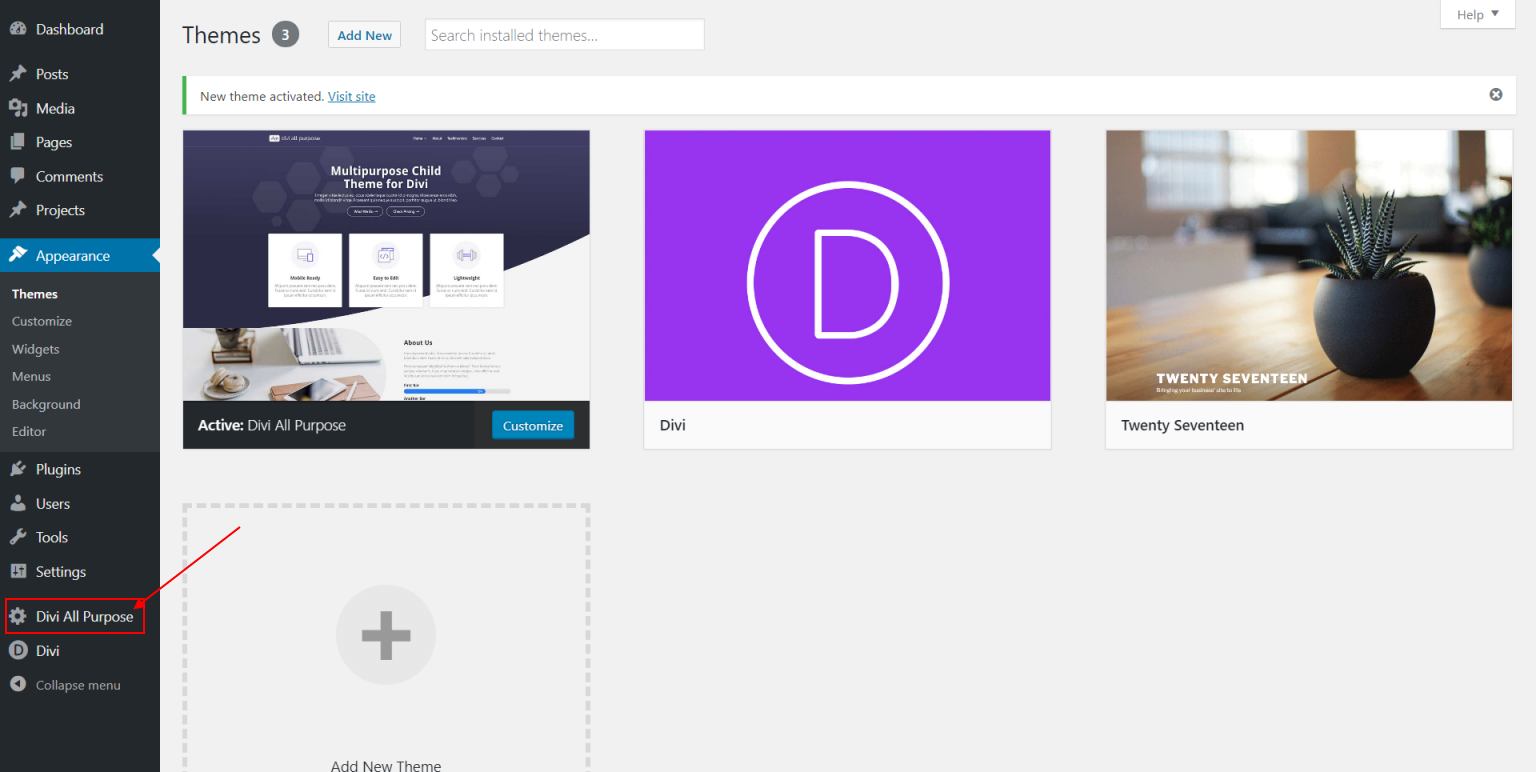This screenshot has width=1536, height=772.
Task: Follow the Visit site link
Action: coord(352,96)
